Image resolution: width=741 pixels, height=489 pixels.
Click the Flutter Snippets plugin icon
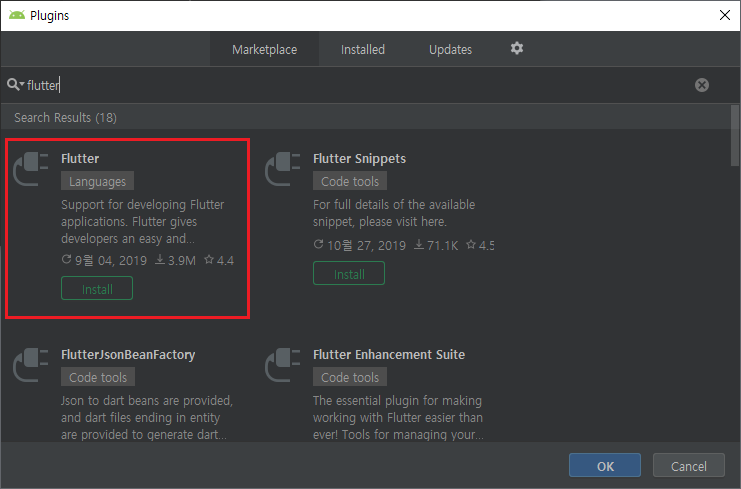tap(283, 169)
